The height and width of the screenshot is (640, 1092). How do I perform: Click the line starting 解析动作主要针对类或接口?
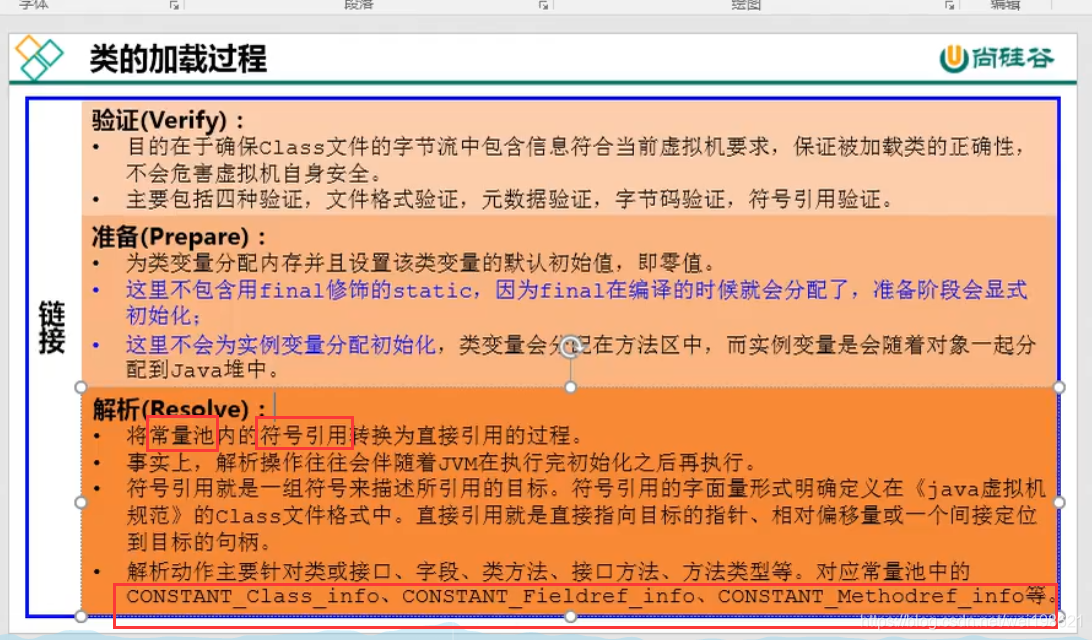click(548, 572)
